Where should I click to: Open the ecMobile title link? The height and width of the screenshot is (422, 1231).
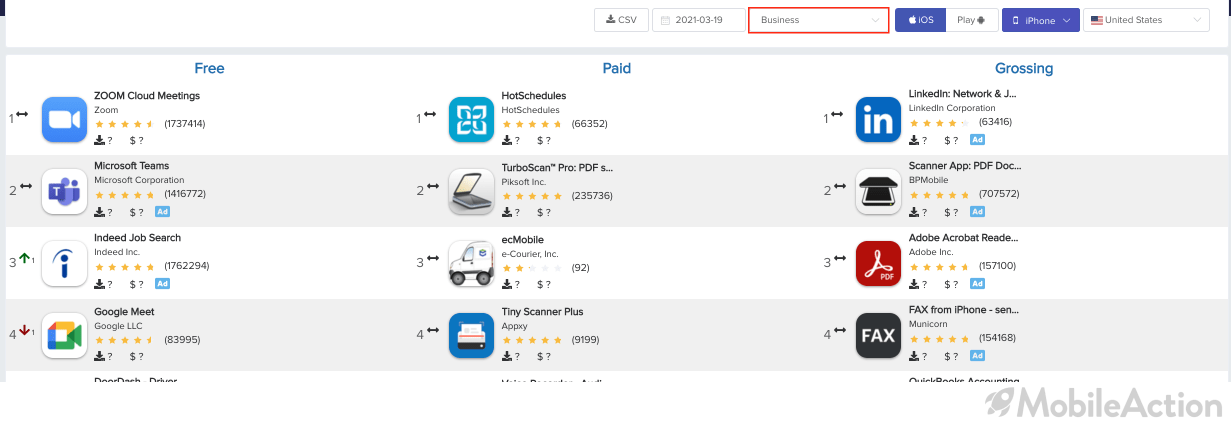(524, 238)
